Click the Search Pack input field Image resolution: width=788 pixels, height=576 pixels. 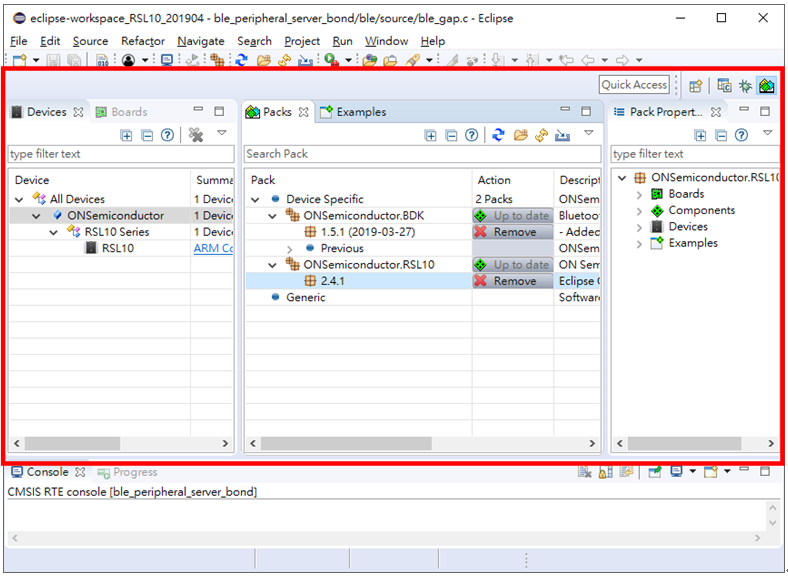pyautogui.click(x=422, y=154)
